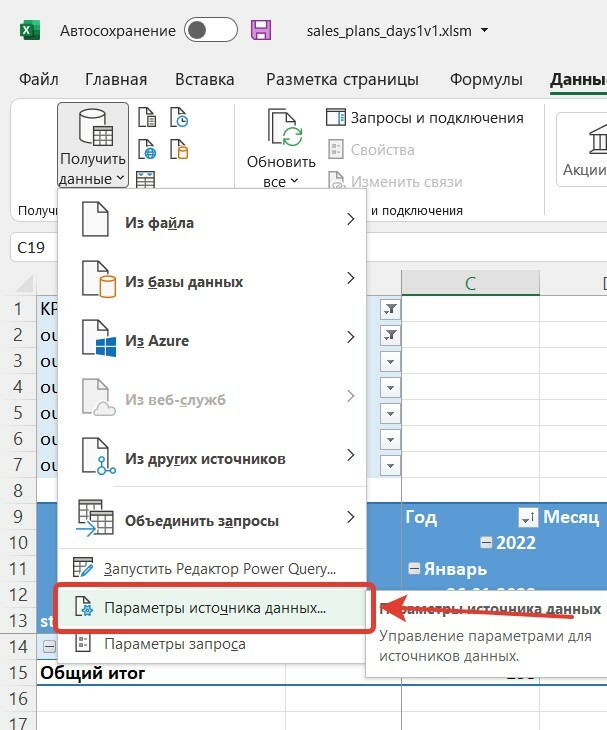Collapse the Получить данные dropdown button
Screen dimensions: 607x730
point(93,145)
